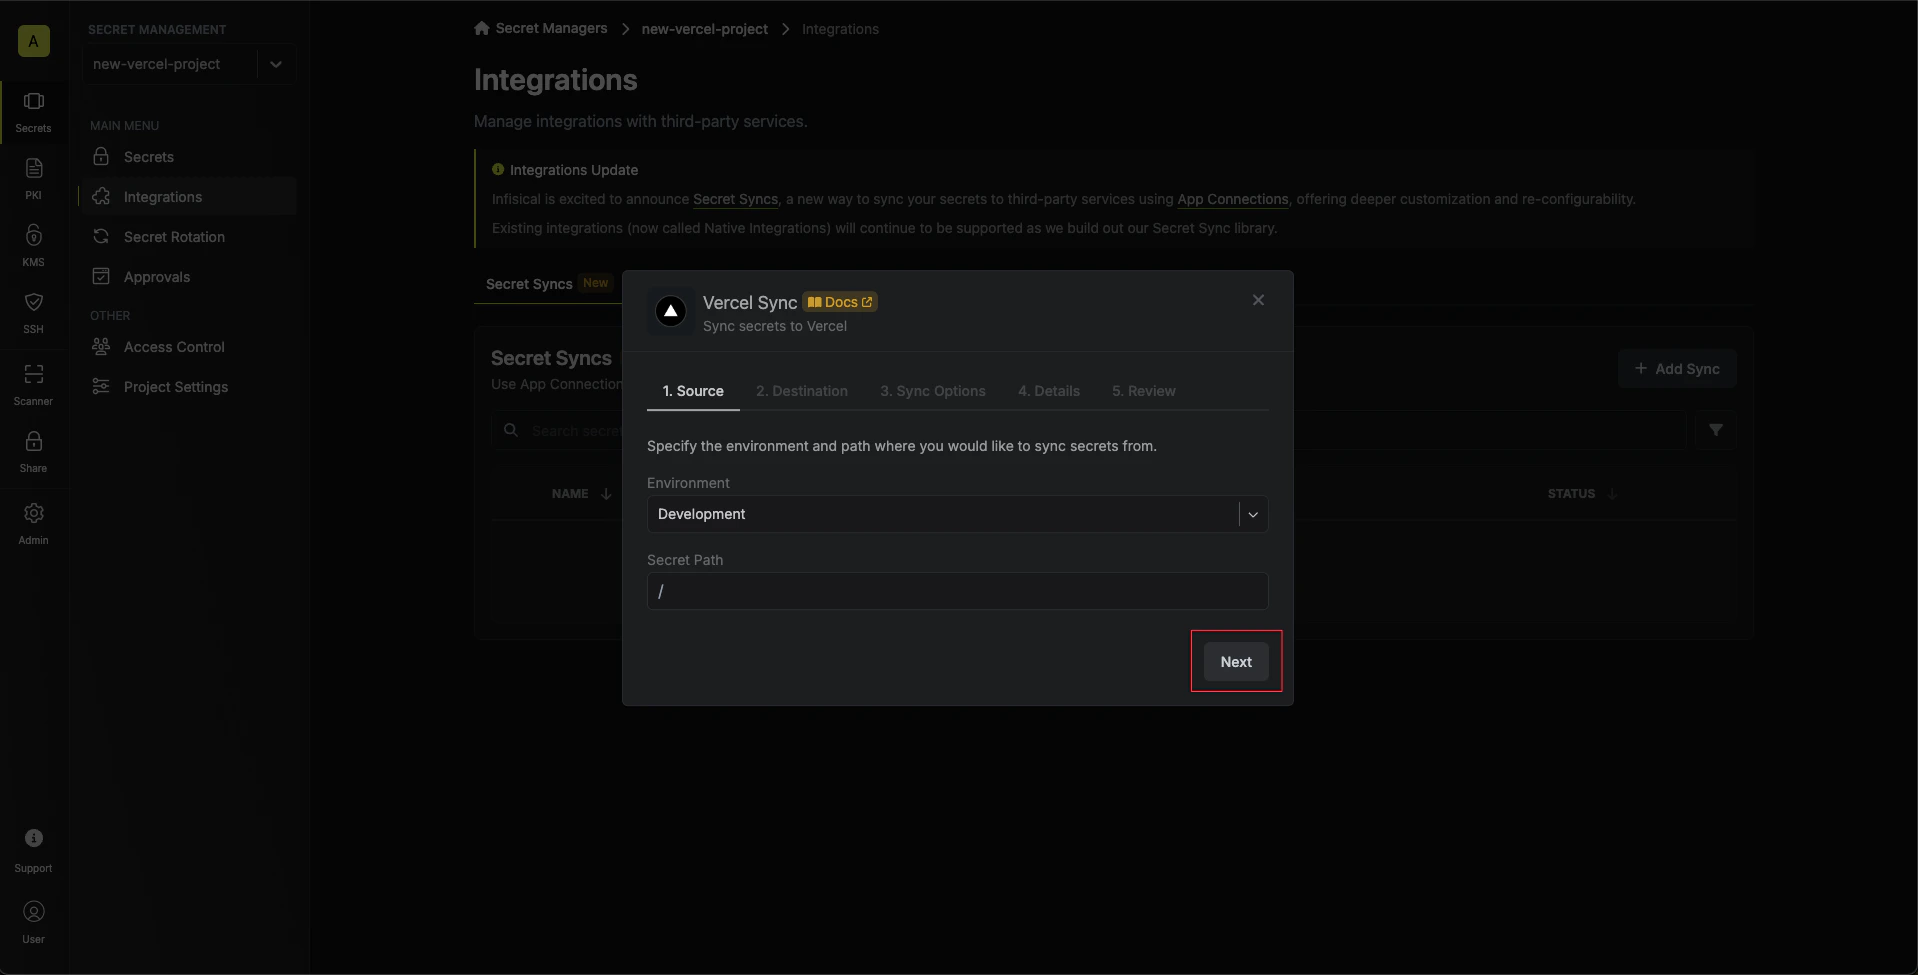The width and height of the screenshot is (1918, 975).
Task: Switch to the 1. Source step tab
Action: [x=693, y=391]
